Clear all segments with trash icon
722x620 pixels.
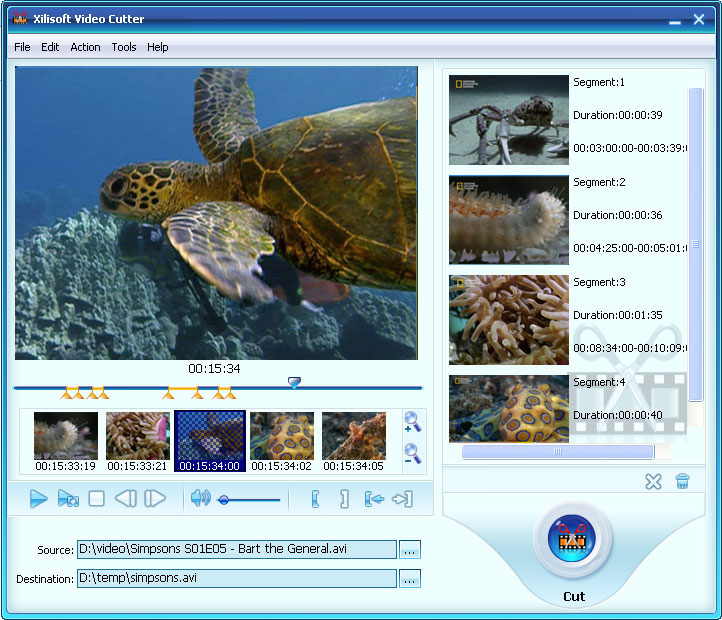682,482
